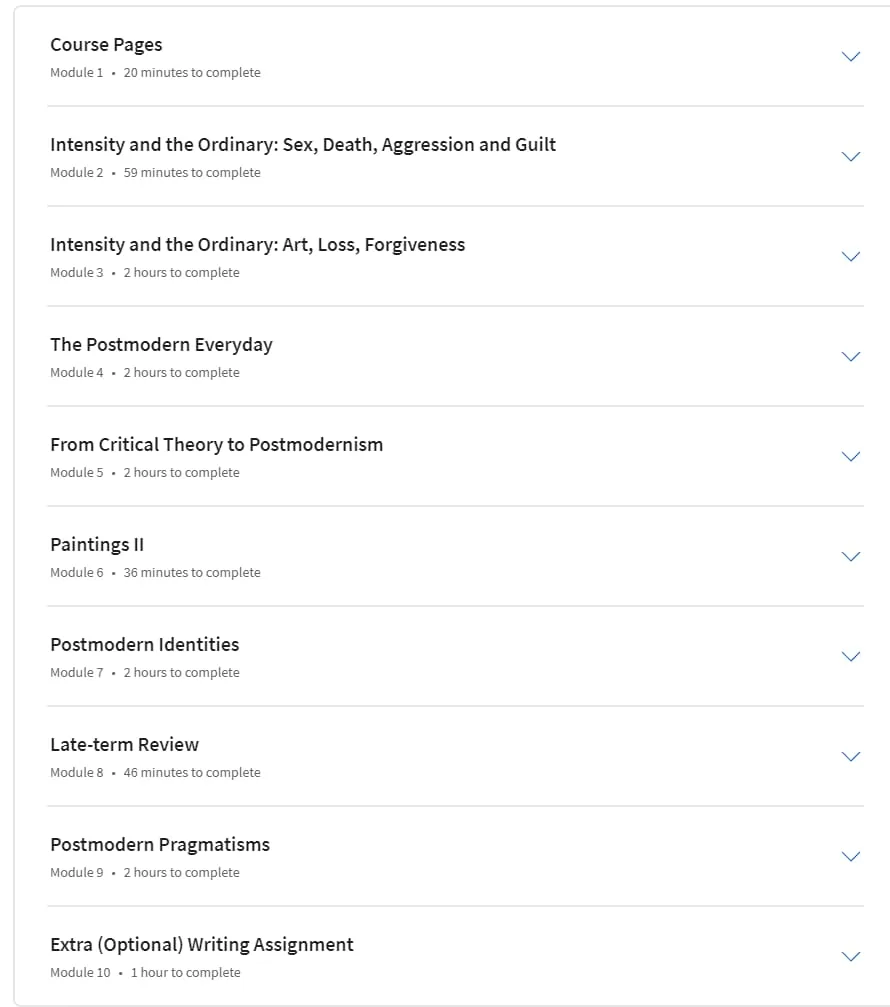This screenshot has height=1007, width=890.
Task: Click From Critical Theory to Postmodernism heading
Action: pyautogui.click(x=216, y=444)
